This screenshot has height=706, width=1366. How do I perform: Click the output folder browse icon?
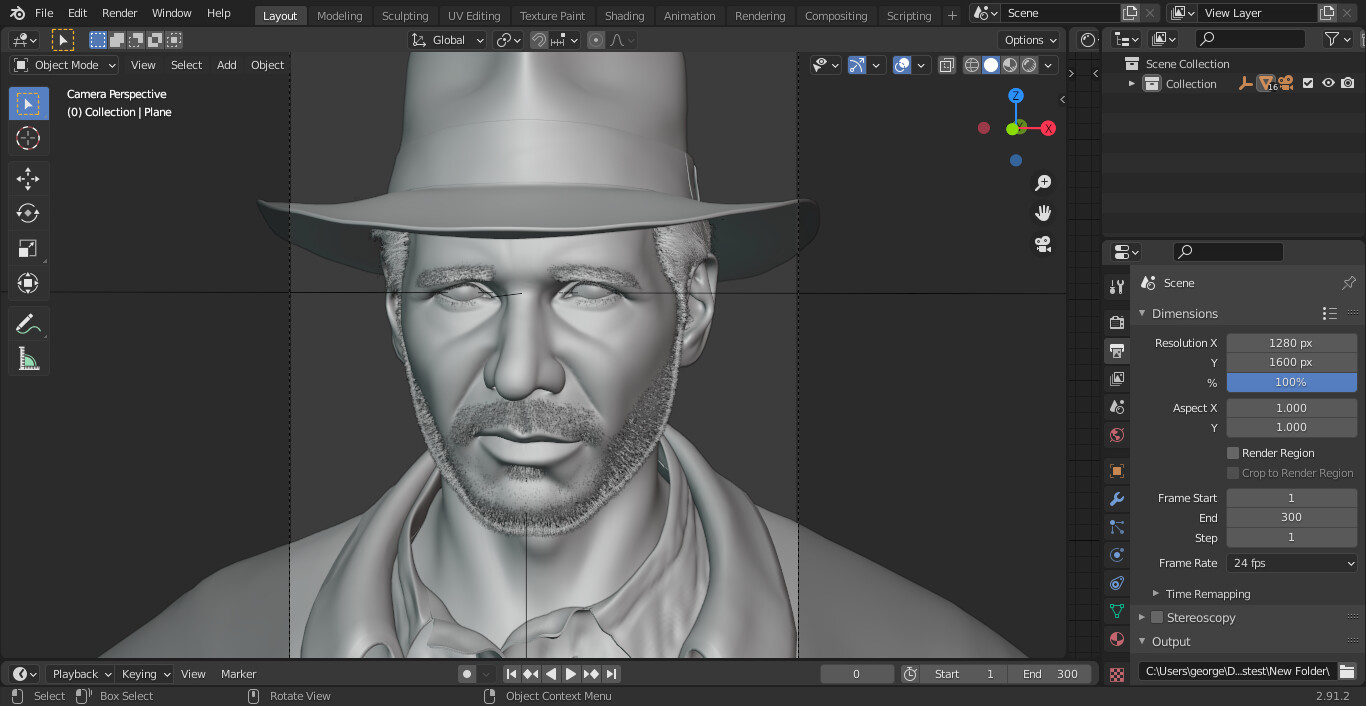pos(1347,671)
